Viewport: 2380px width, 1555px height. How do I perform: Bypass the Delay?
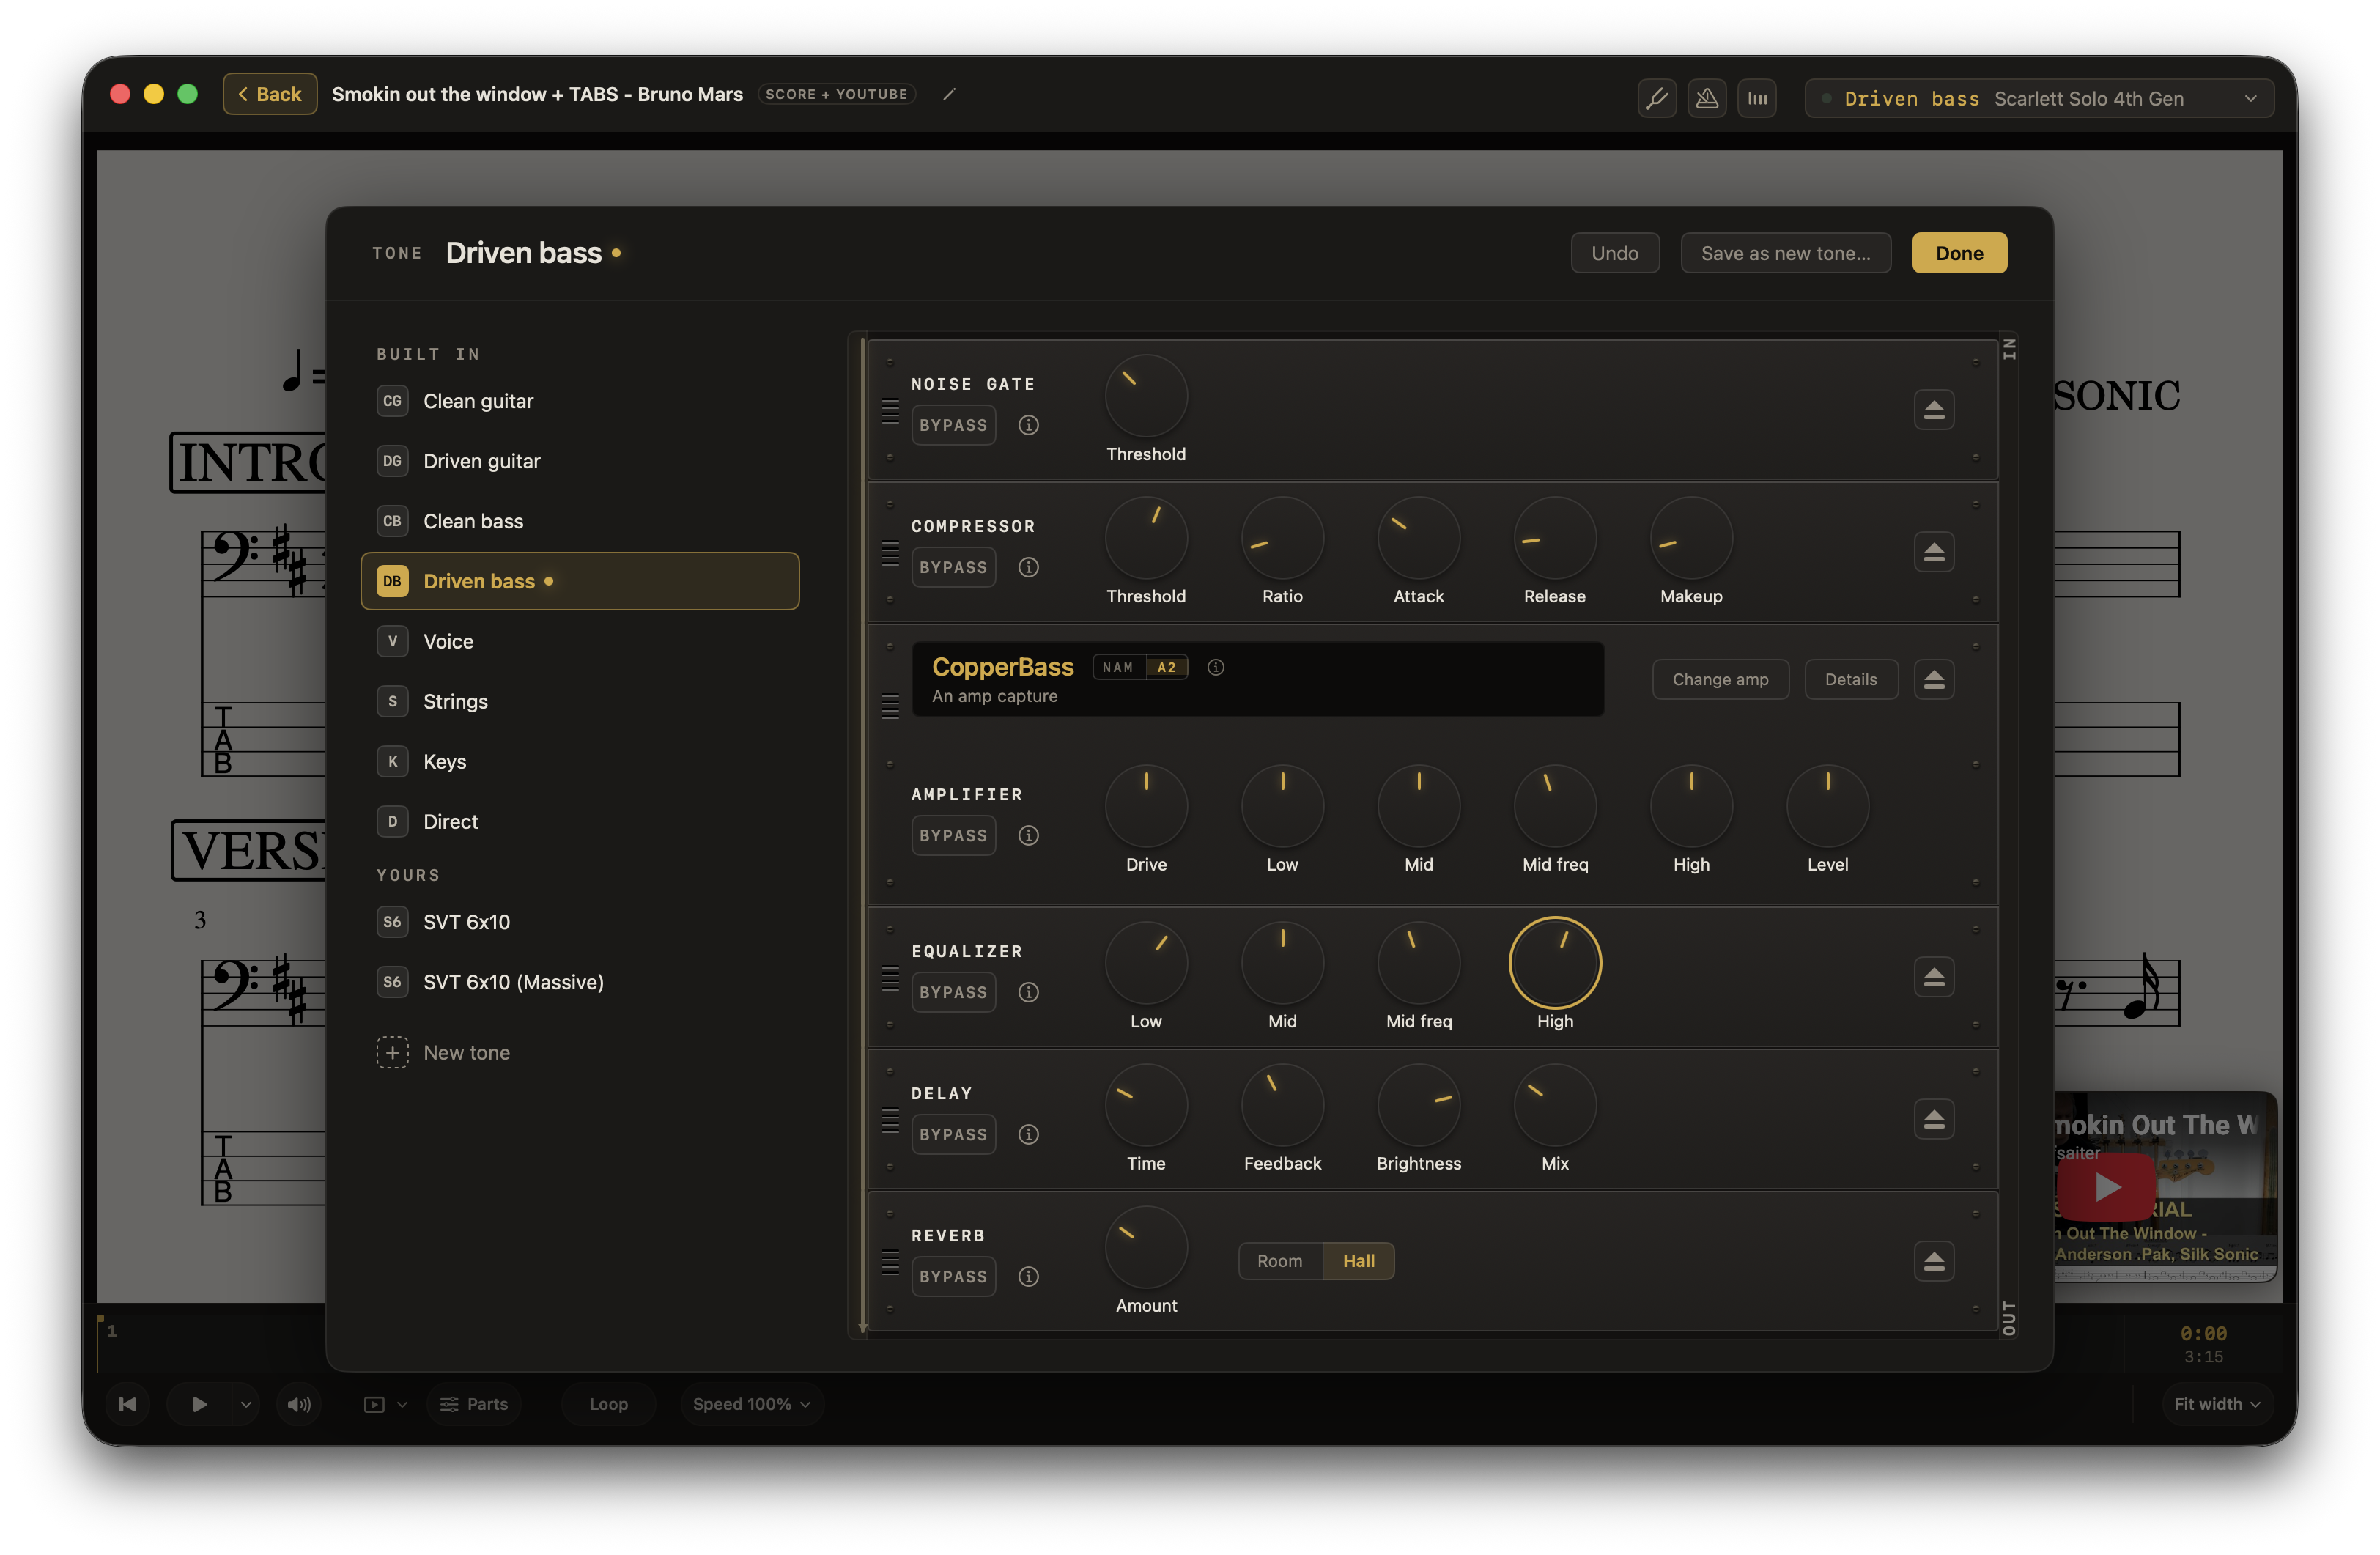click(953, 1134)
